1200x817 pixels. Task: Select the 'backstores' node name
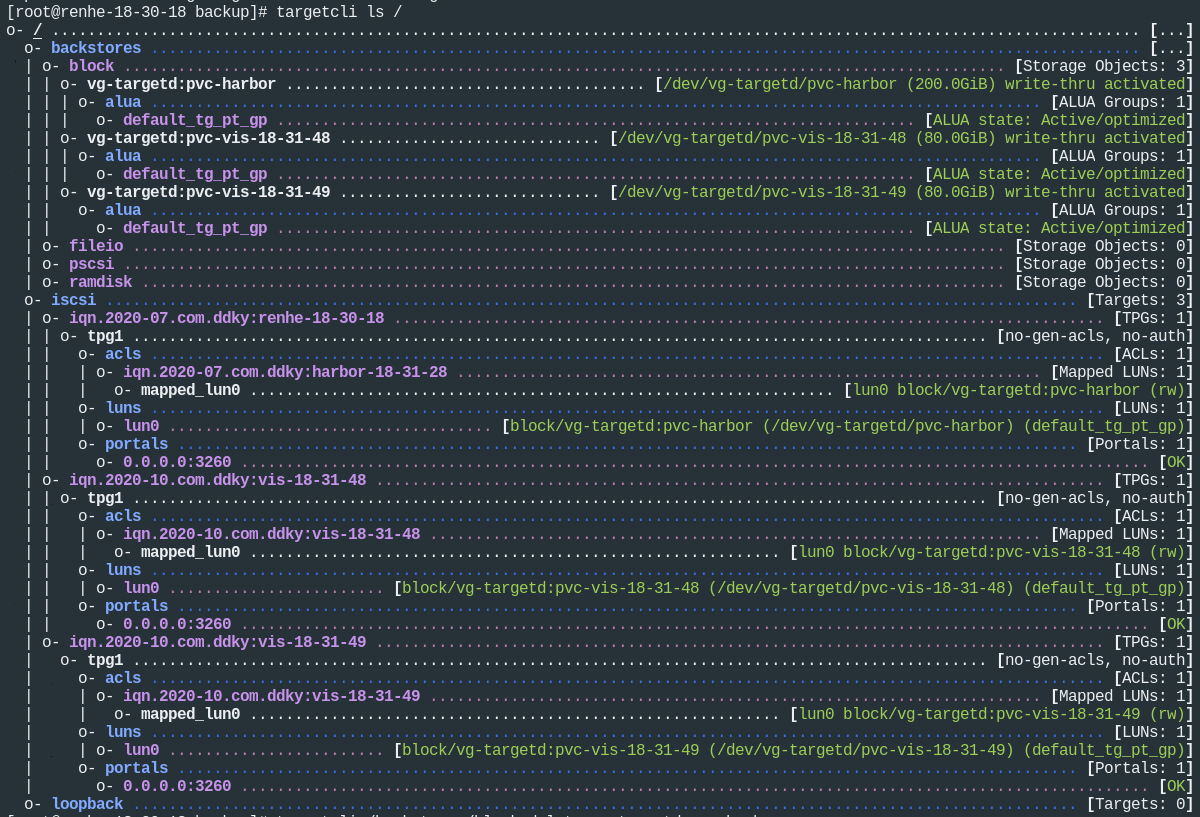click(x=96, y=48)
